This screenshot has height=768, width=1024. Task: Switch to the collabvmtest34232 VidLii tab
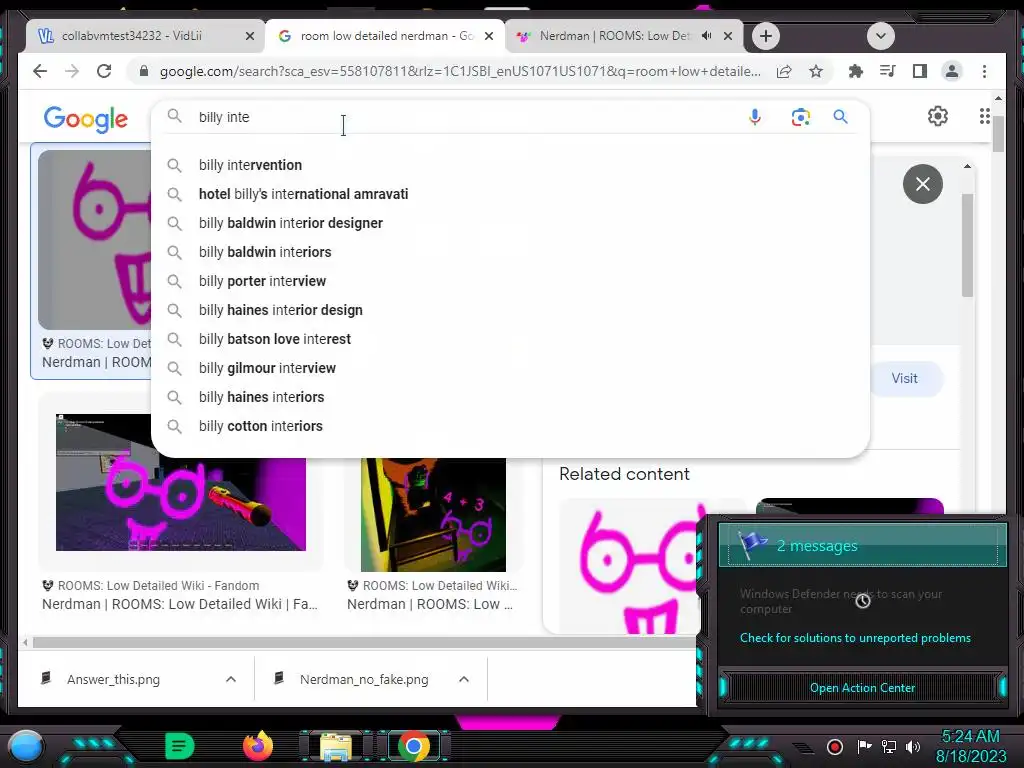tap(145, 36)
